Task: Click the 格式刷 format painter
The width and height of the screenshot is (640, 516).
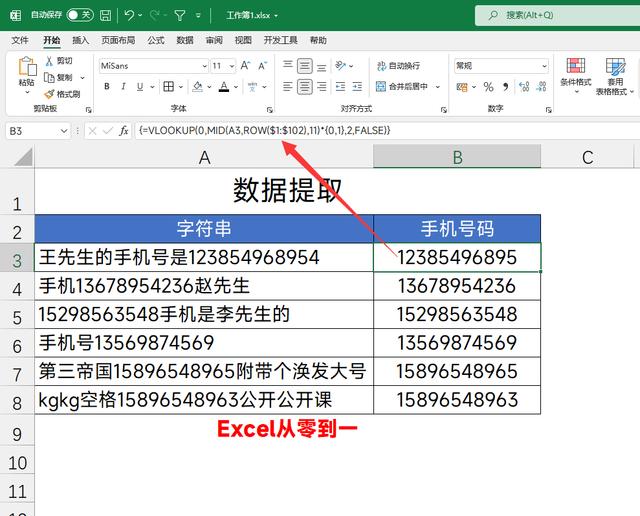Action: point(62,94)
